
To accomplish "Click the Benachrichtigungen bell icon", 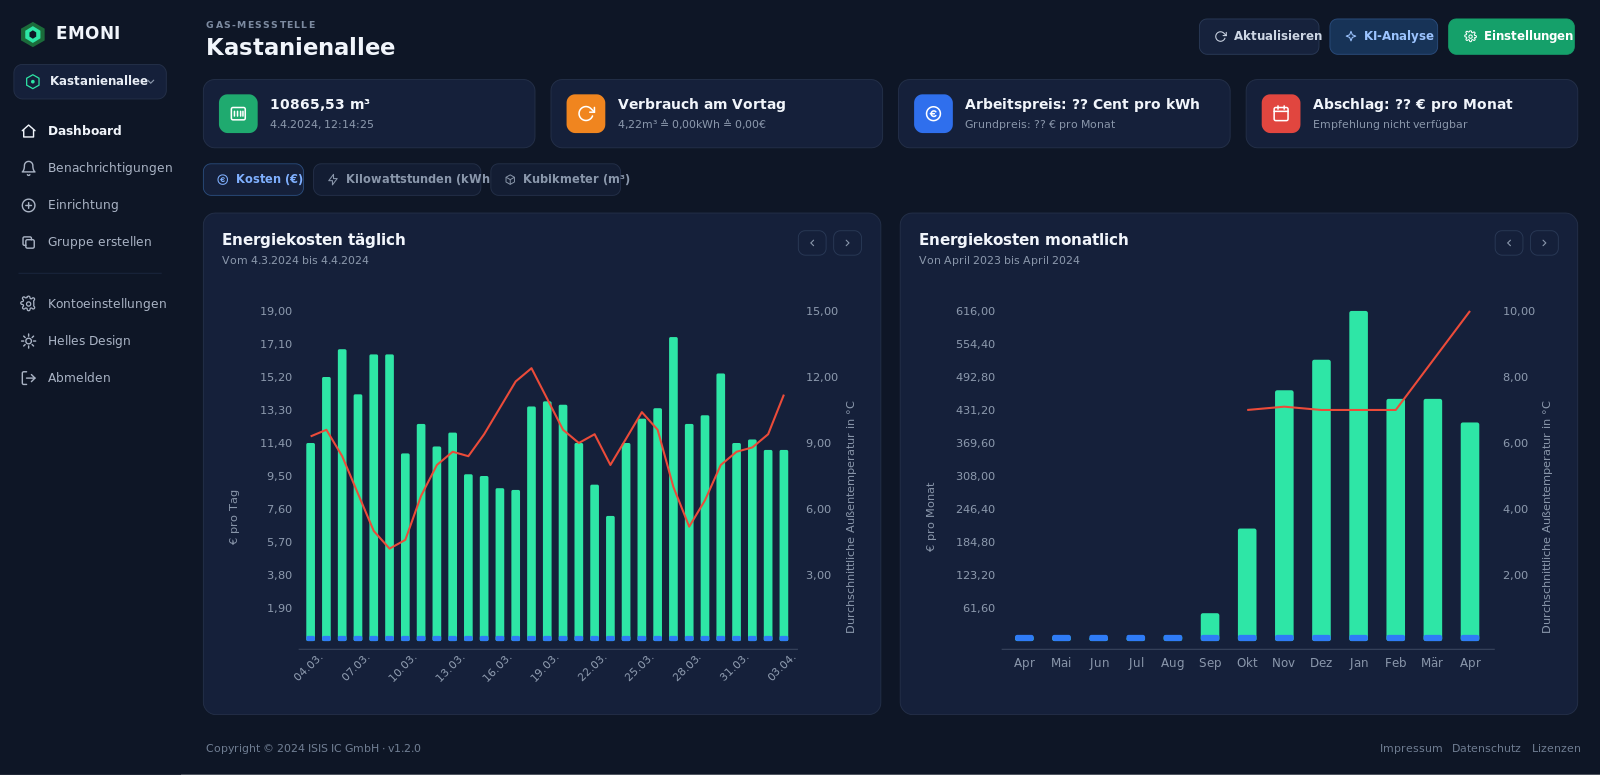I will [x=29, y=168].
